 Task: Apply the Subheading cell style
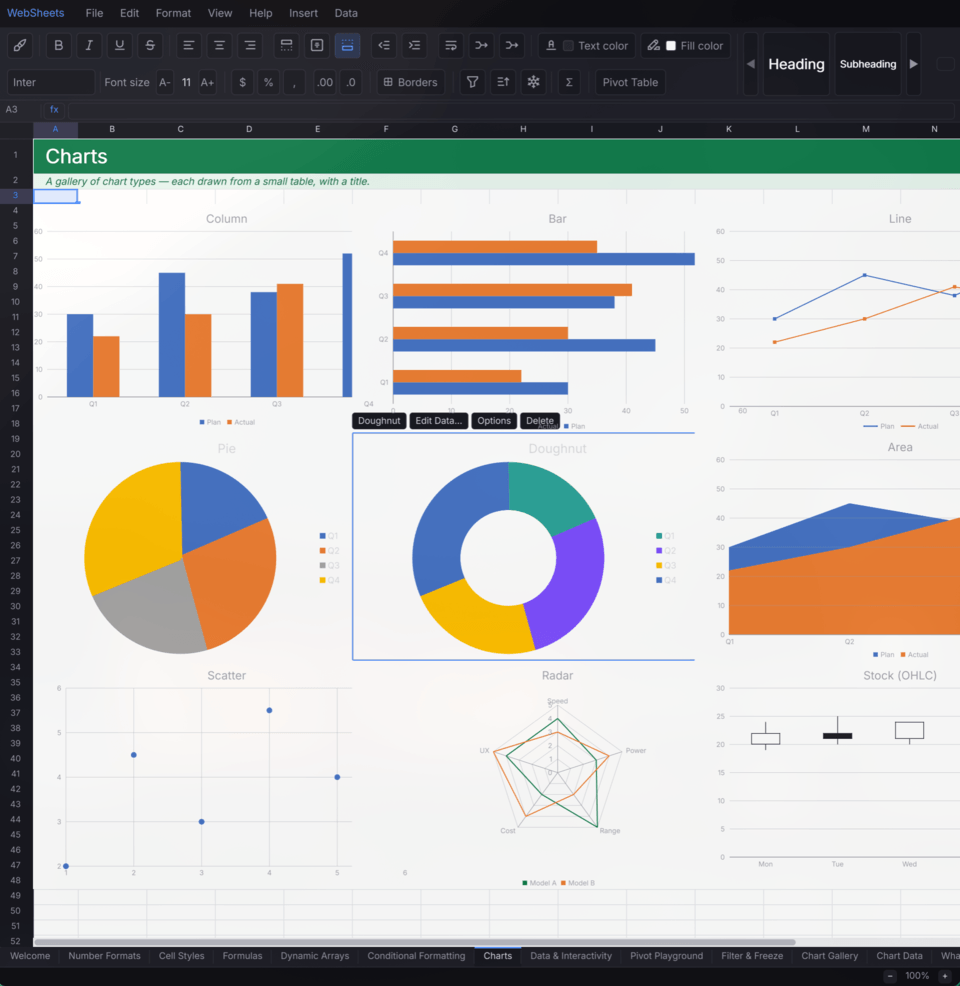(x=868, y=64)
